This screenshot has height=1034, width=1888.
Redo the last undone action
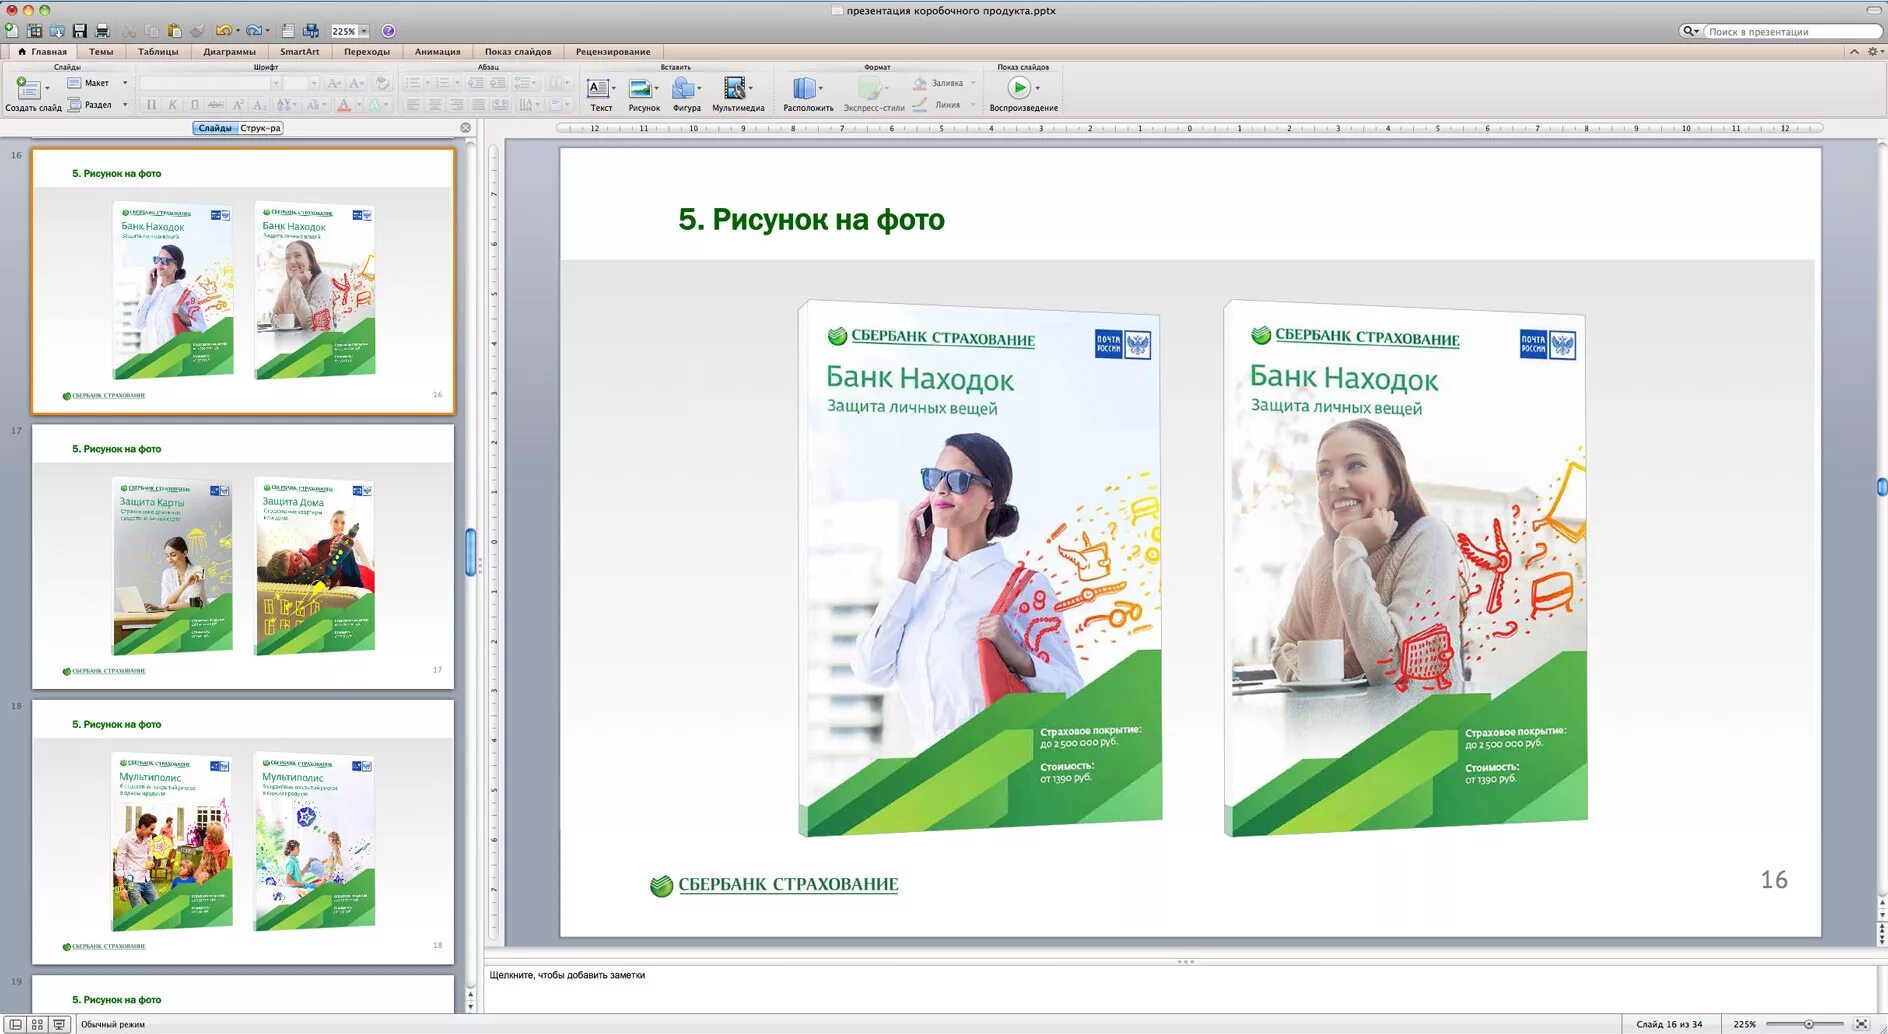pyautogui.click(x=254, y=31)
